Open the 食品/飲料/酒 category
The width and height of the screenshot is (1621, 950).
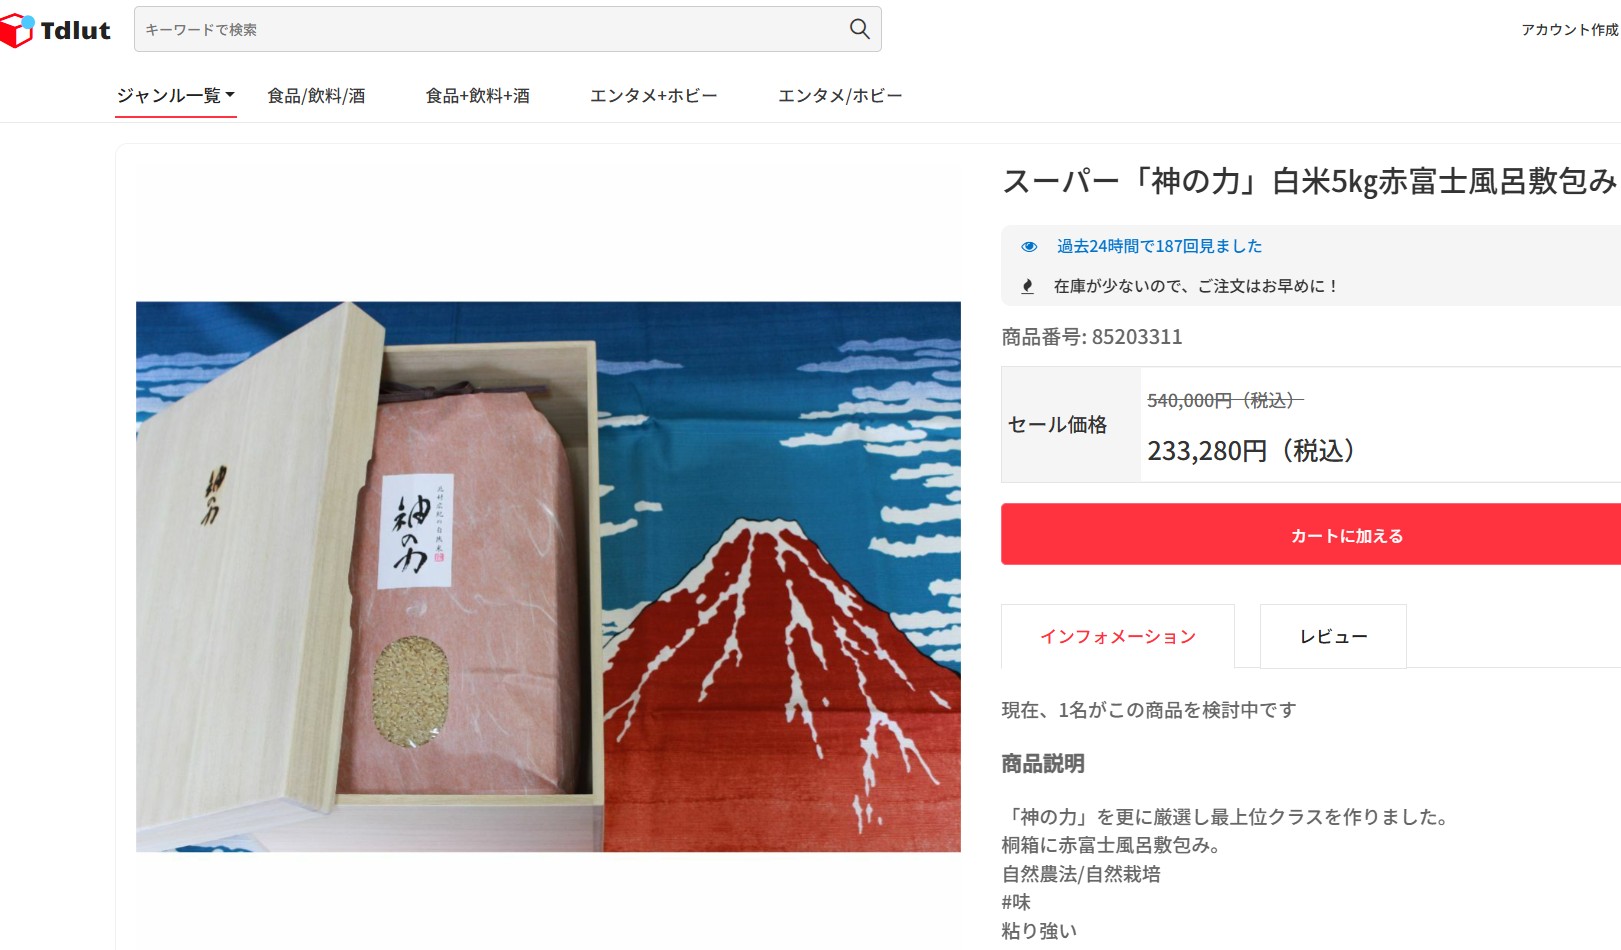click(x=316, y=96)
